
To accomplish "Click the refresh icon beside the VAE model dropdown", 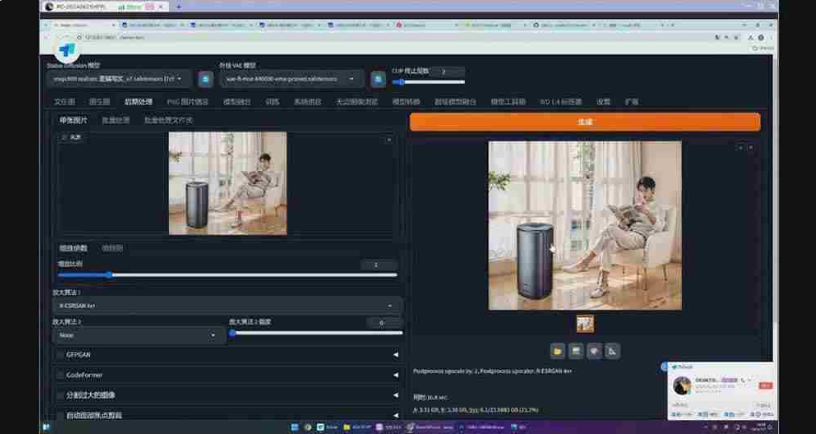I will tap(378, 79).
